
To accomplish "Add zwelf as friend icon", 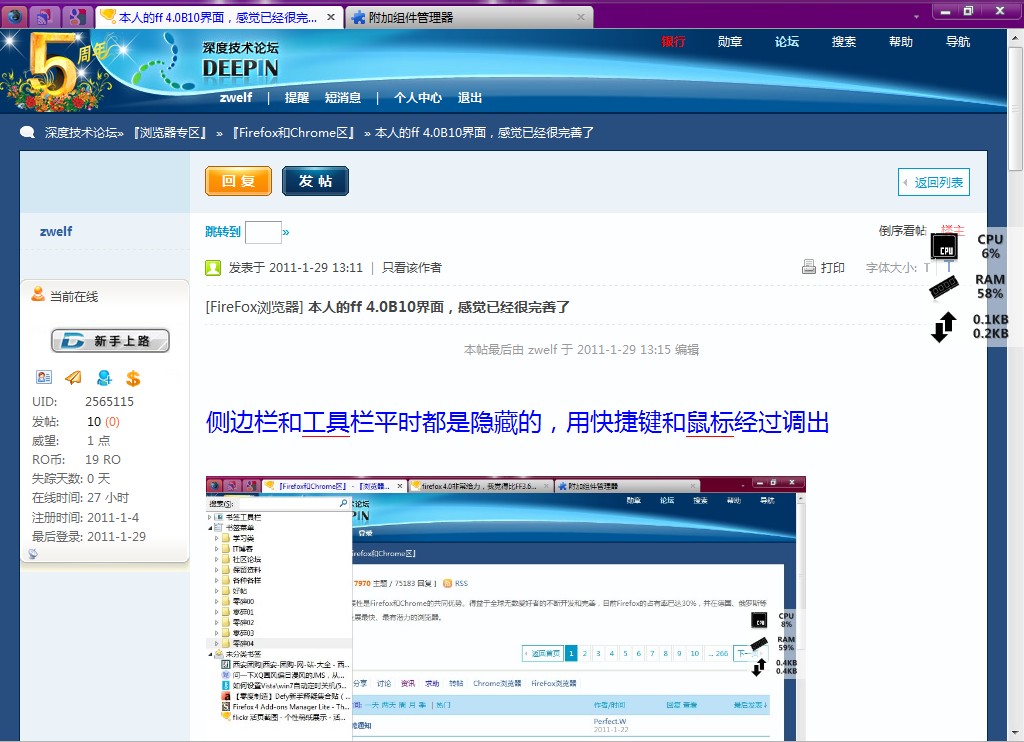I will point(103,377).
